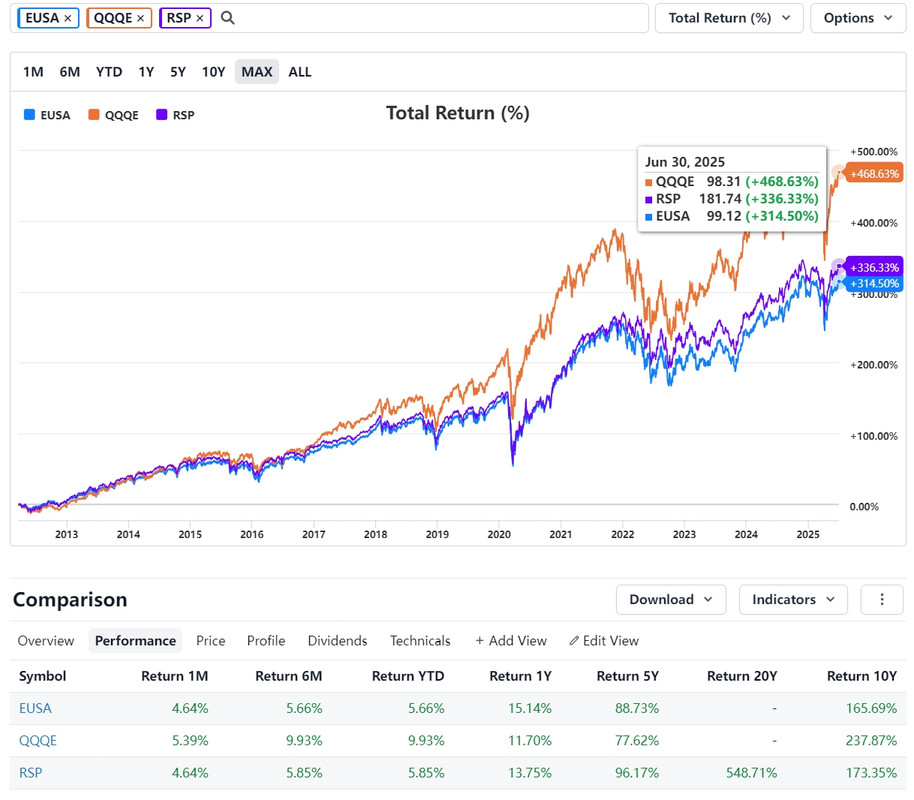Sort by Return 1M column header

[x=174, y=676]
